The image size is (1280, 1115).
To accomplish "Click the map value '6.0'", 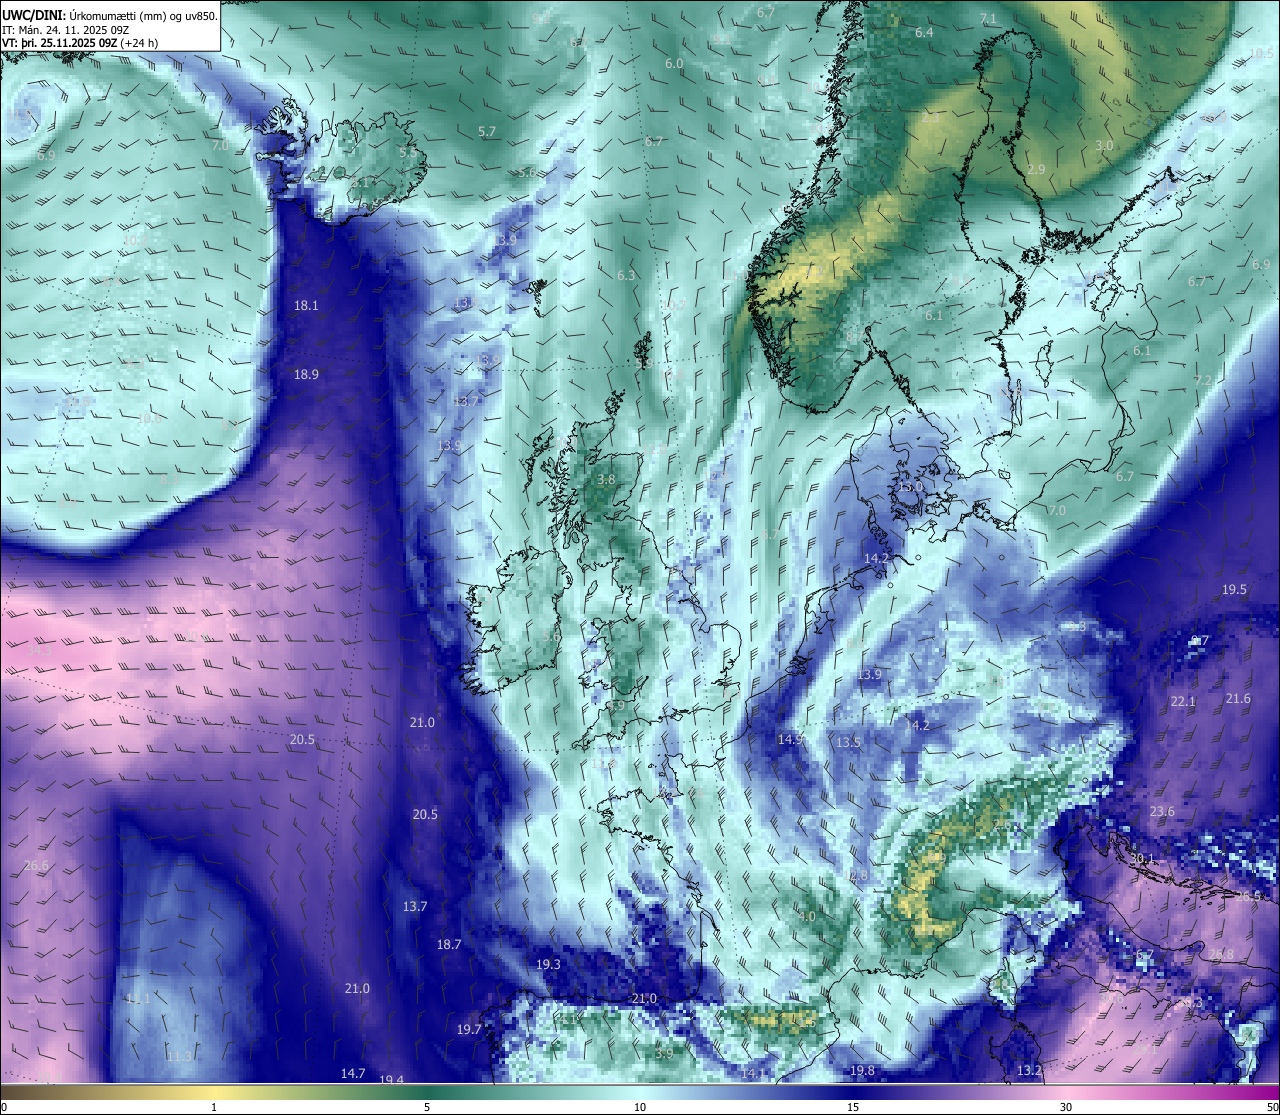I will 674,63.
